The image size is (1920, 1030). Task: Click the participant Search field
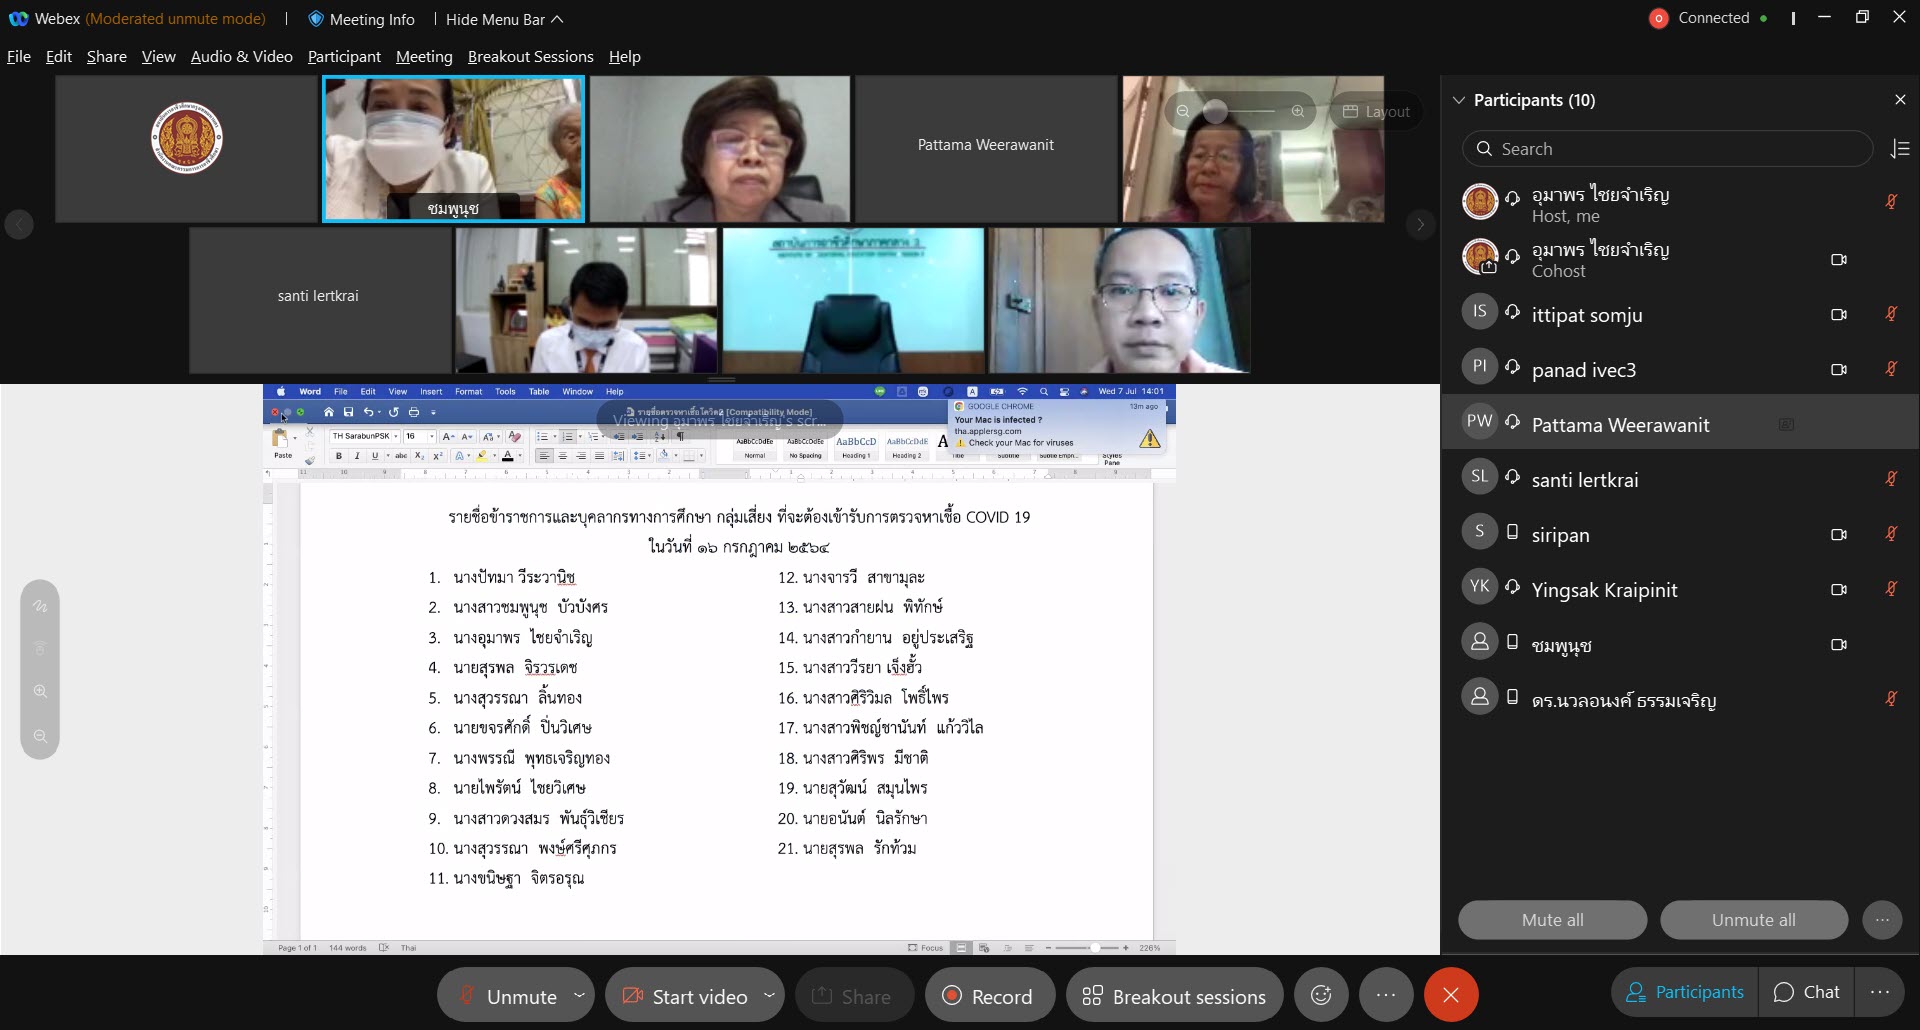coord(1667,149)
